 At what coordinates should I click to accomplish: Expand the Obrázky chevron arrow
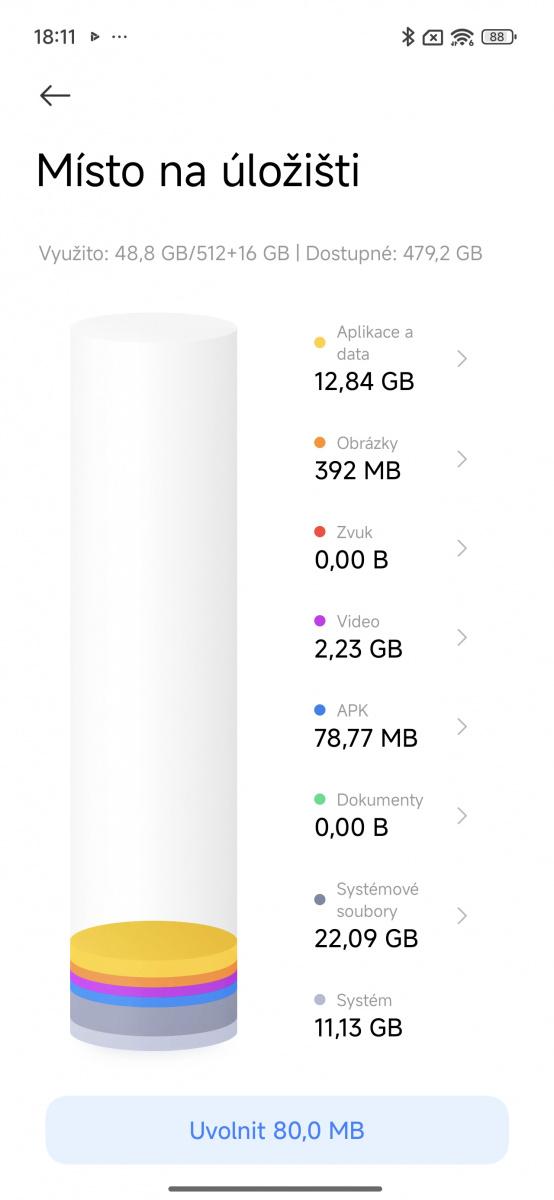[x=462, y=458]
